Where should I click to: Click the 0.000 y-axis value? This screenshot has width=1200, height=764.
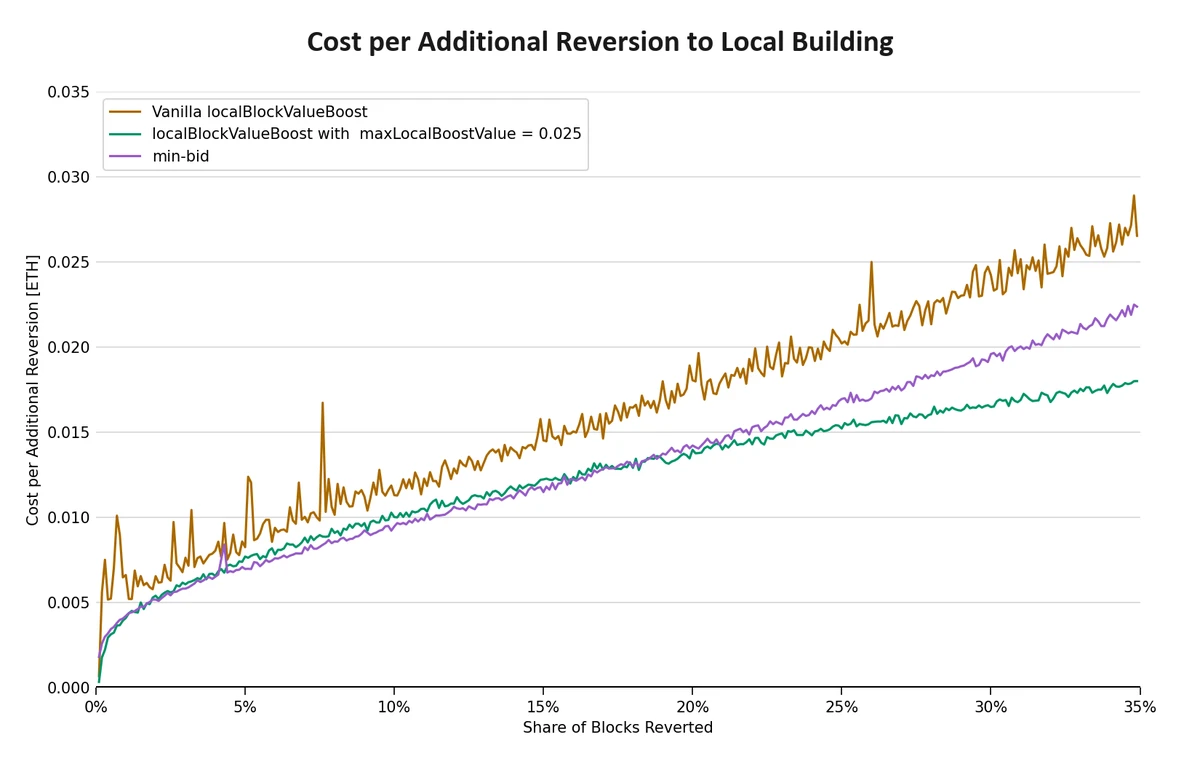(x=67, y=688)
